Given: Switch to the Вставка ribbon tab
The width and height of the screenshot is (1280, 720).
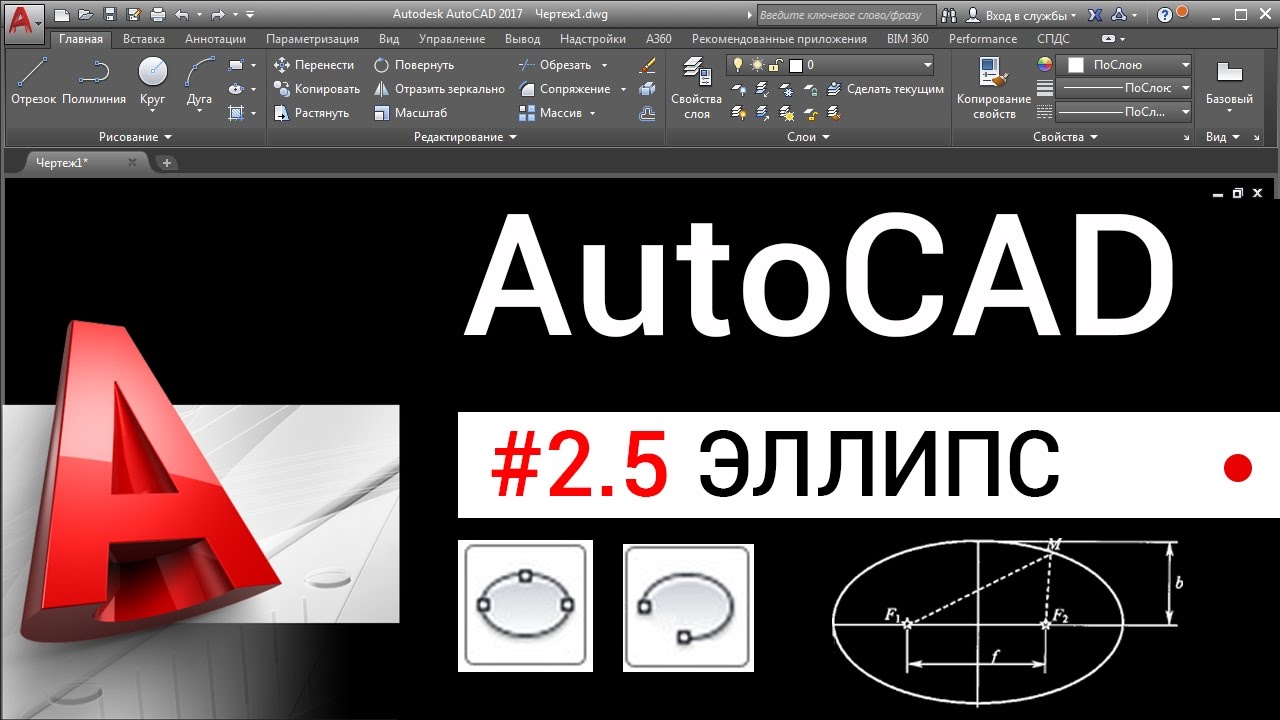Looking at the screenshot, I should tap(144, 39).
